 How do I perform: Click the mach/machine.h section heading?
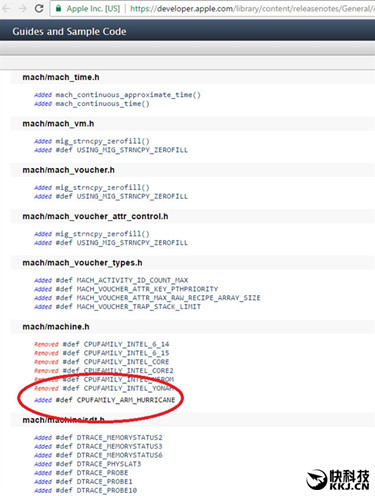tap(56, 327)
